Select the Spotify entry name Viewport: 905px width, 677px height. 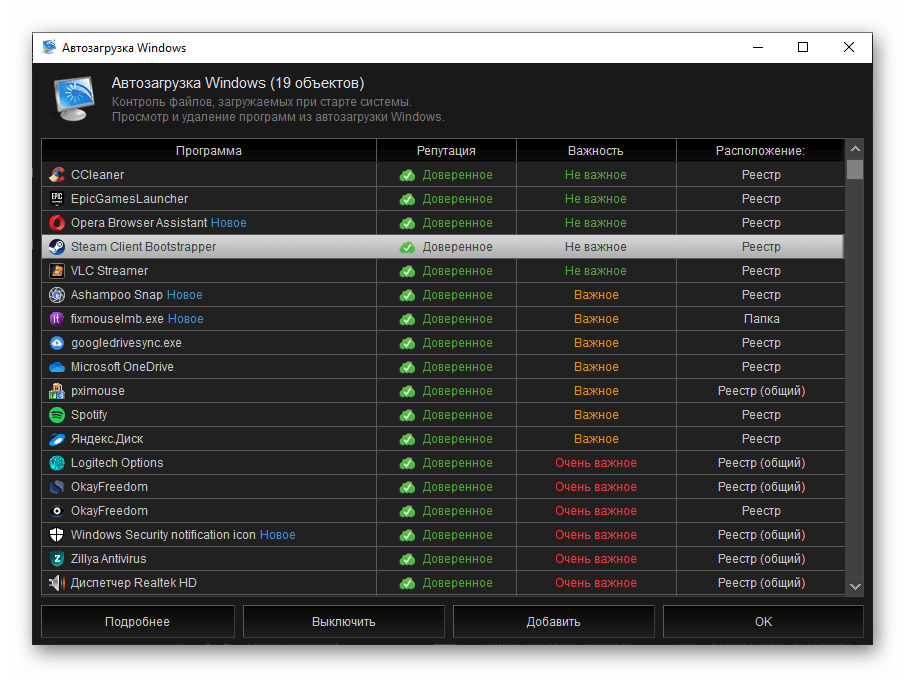[89, 415]
